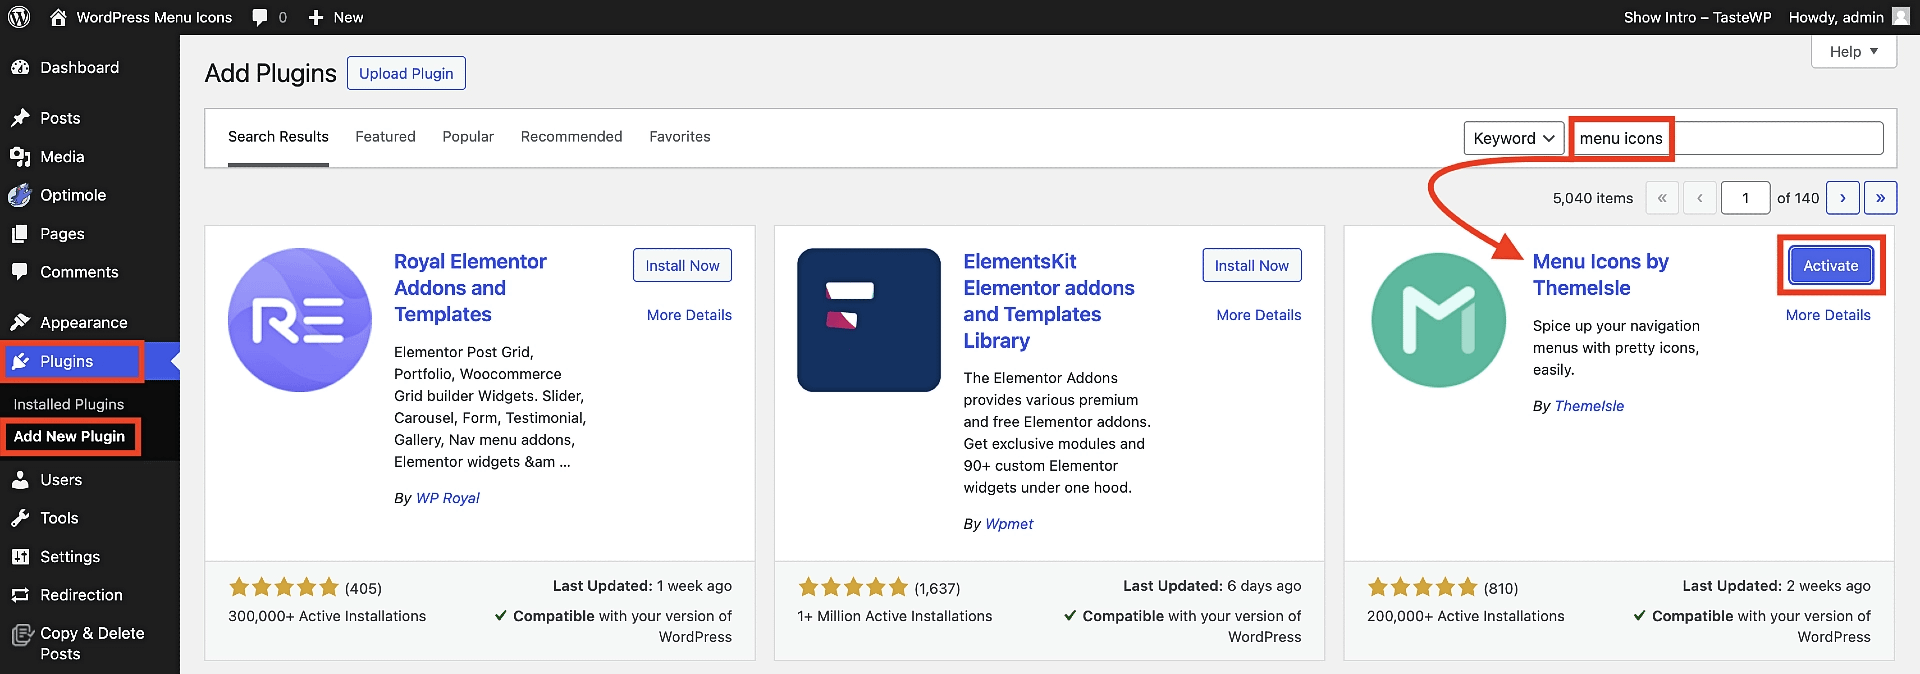Open Installed Plugins submenu item
Viewport: 1920px width, 674px height.
(69, 404)
